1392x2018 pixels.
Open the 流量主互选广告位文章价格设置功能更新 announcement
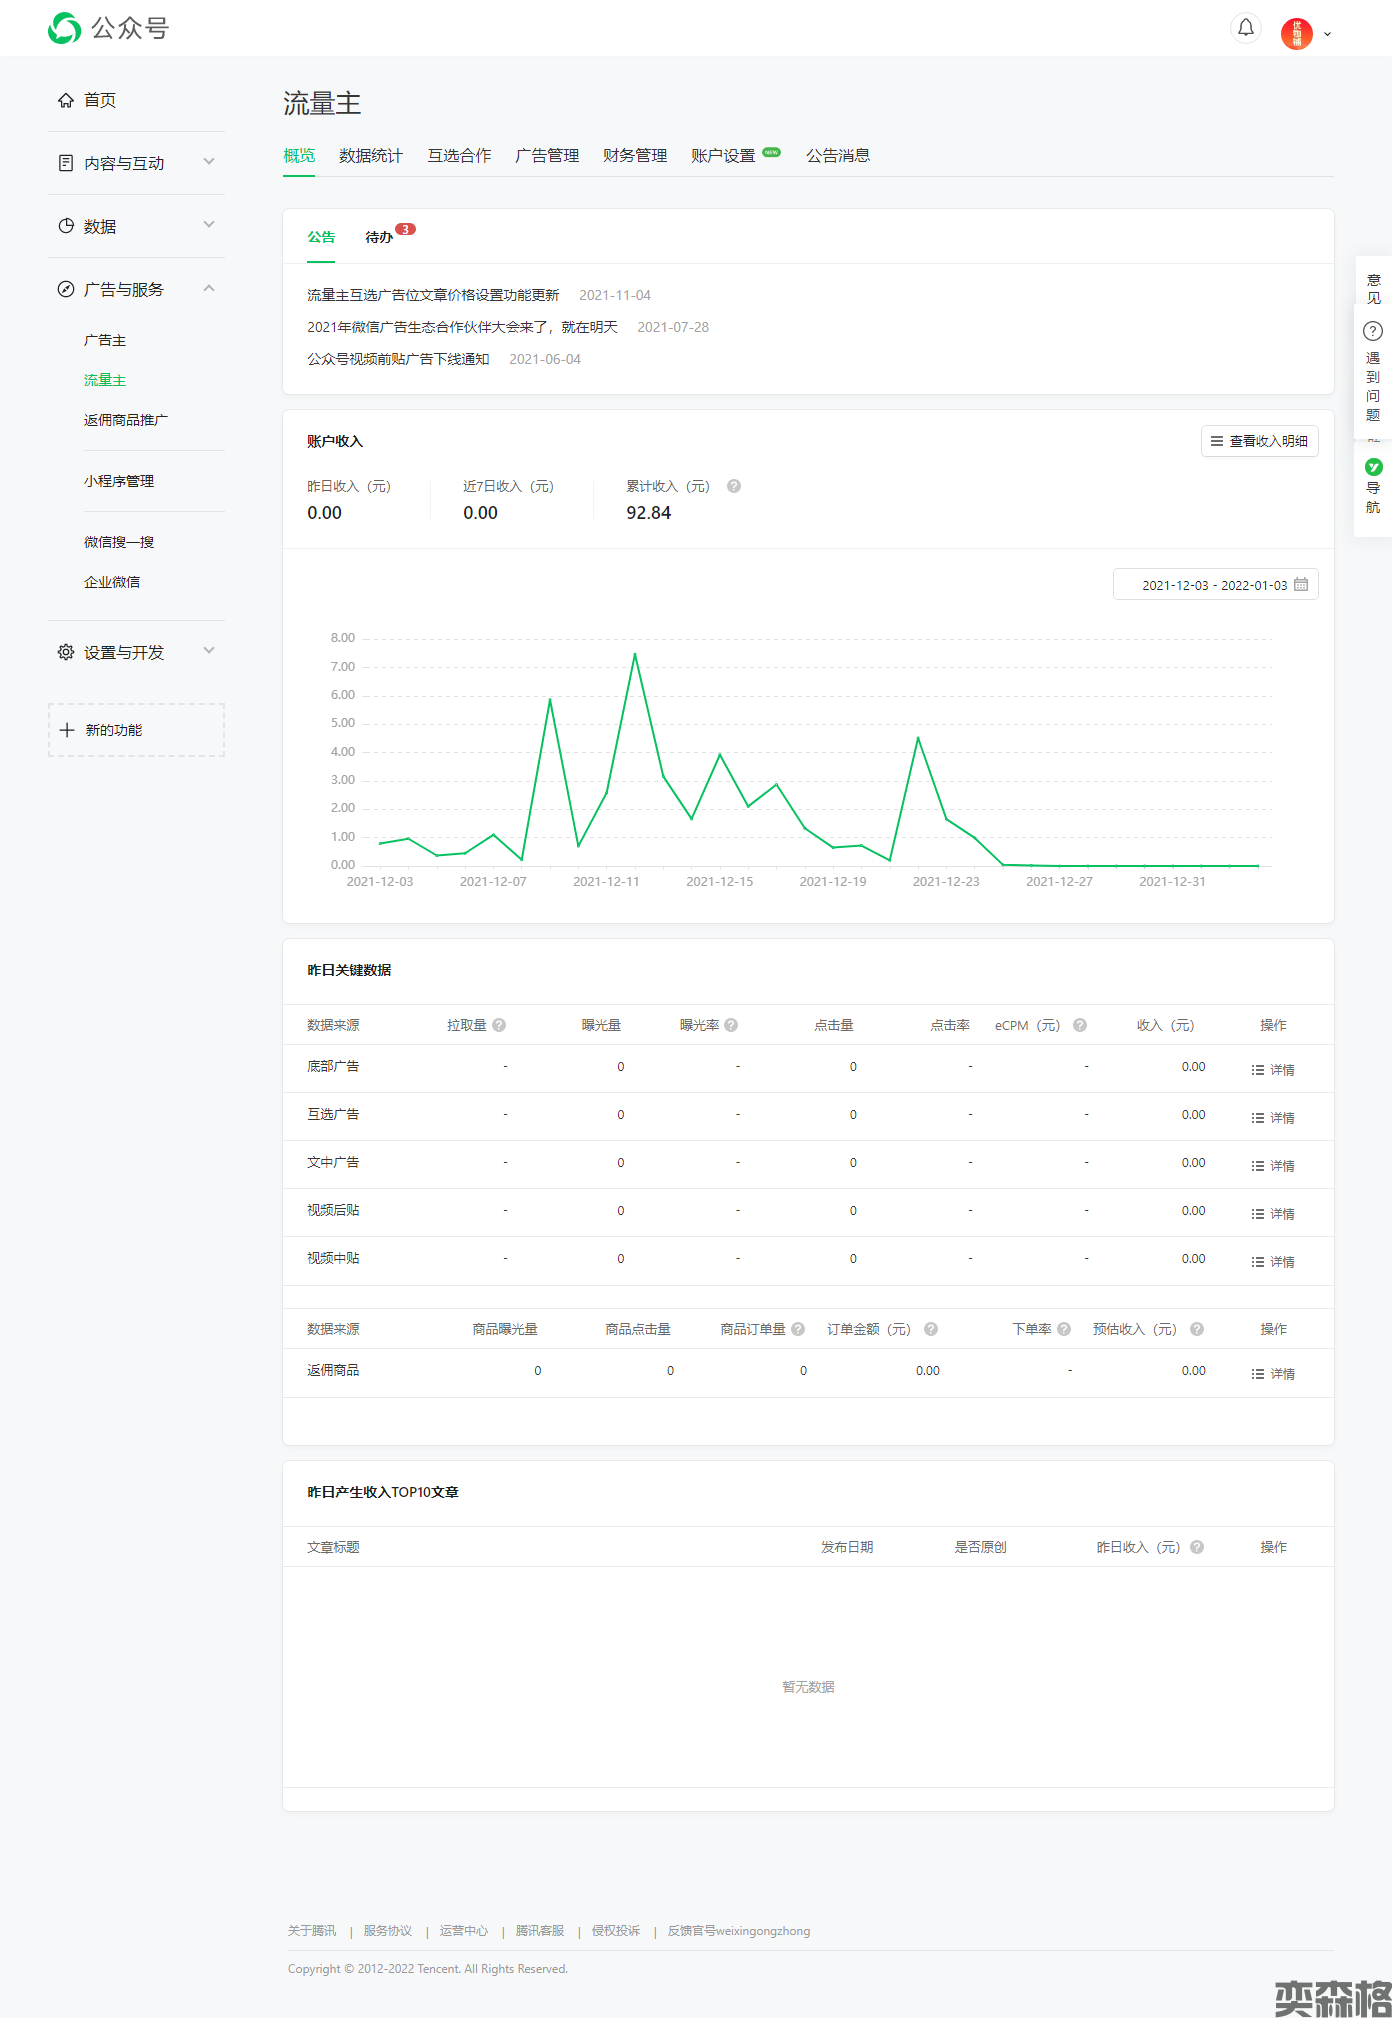click(433, 295)
